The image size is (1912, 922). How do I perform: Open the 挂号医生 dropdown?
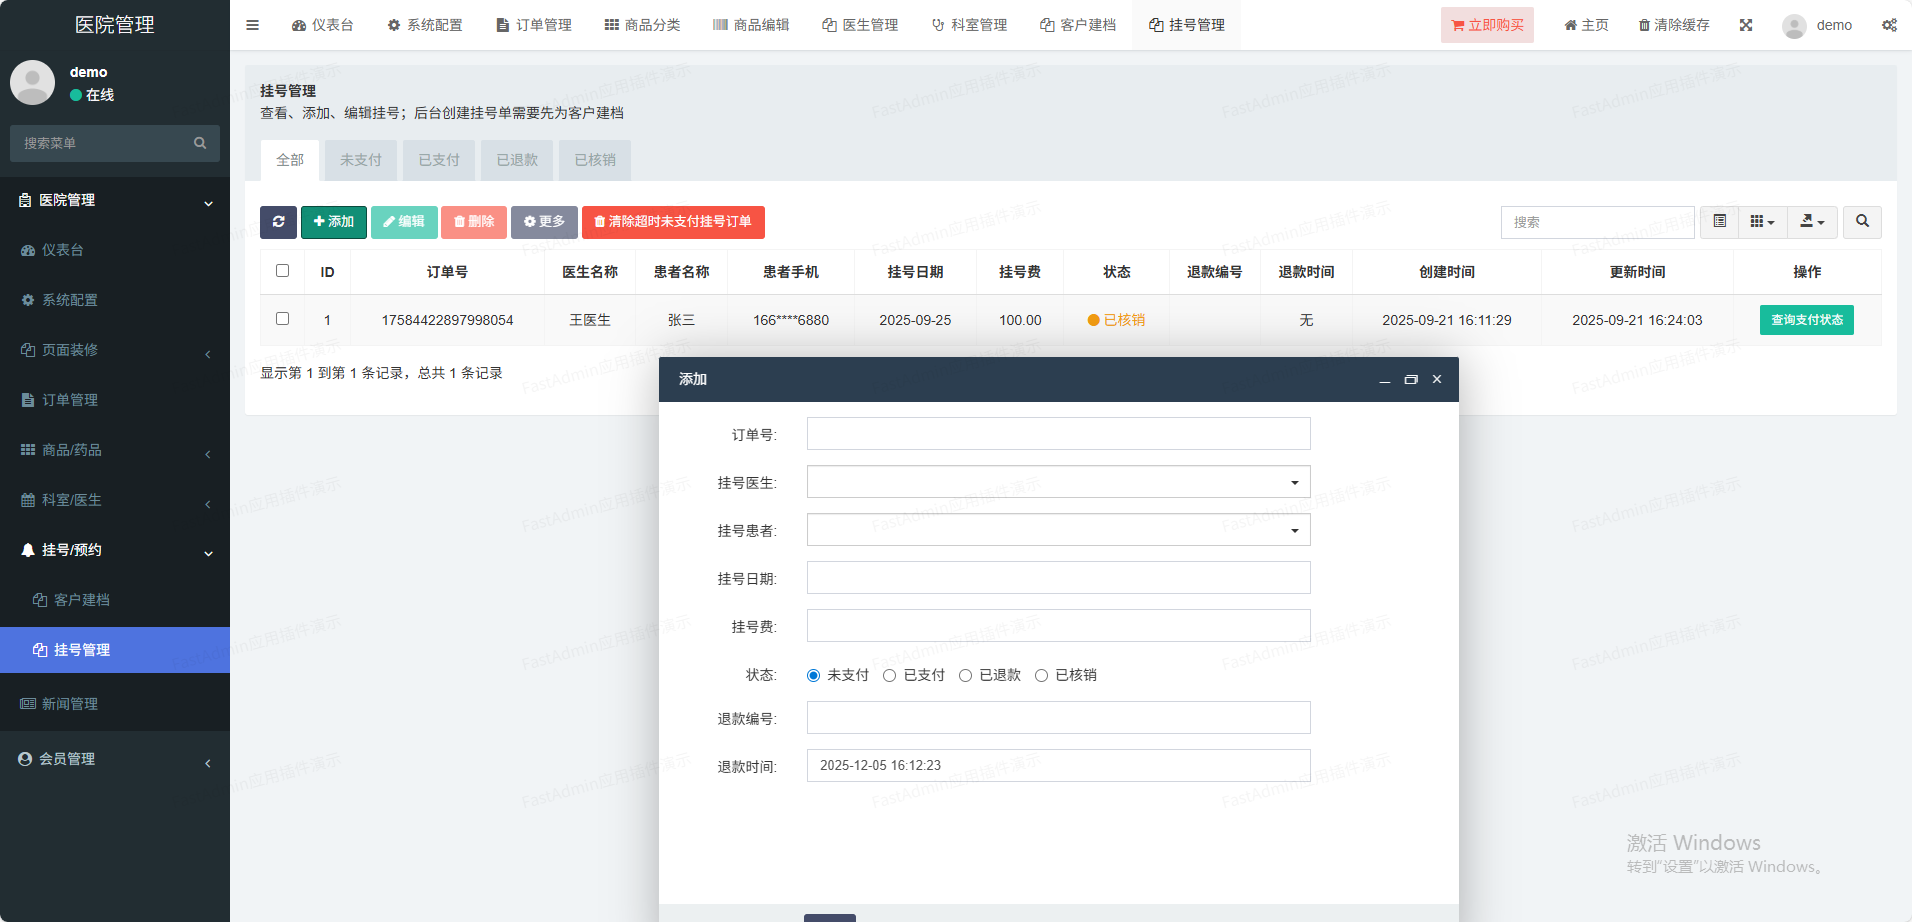point(1058,482)
